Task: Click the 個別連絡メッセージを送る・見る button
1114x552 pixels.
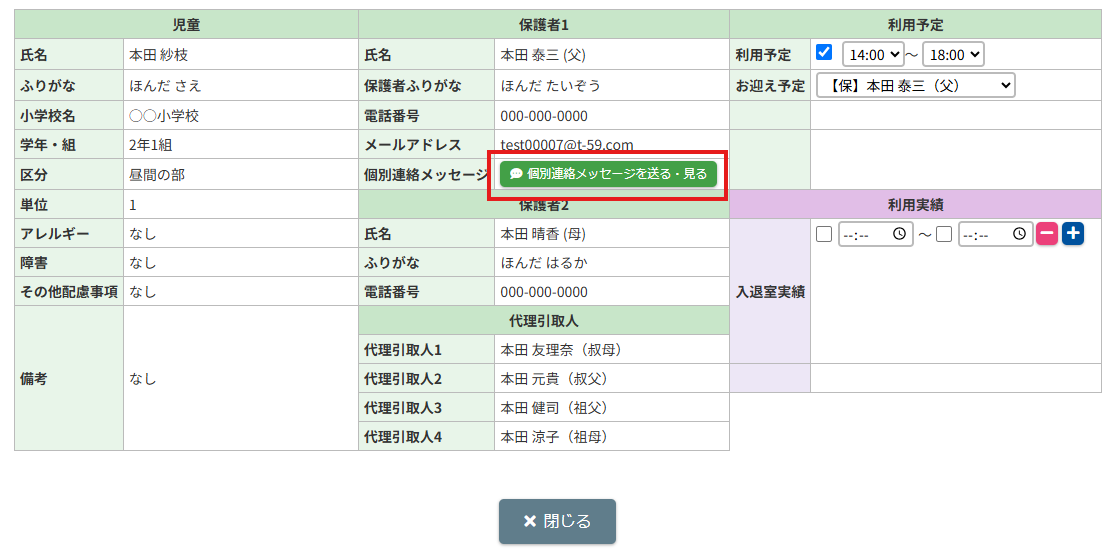Action: (x=608, y=174)
